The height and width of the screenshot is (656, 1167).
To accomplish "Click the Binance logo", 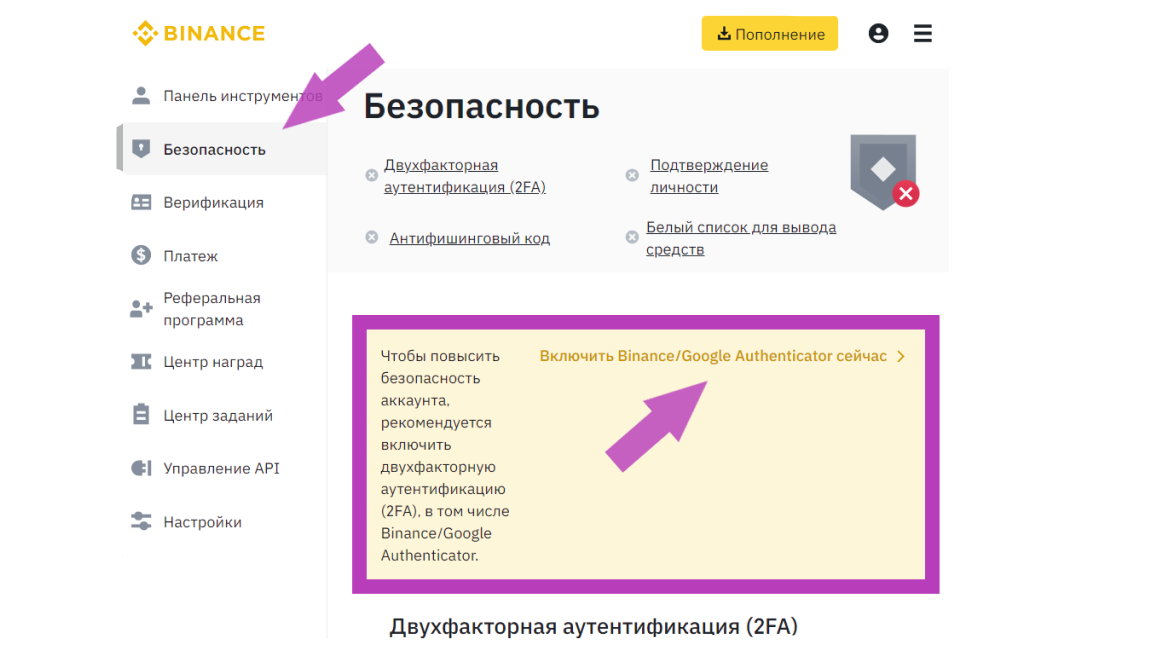I will pyautogui.click(x=198, y=34).
